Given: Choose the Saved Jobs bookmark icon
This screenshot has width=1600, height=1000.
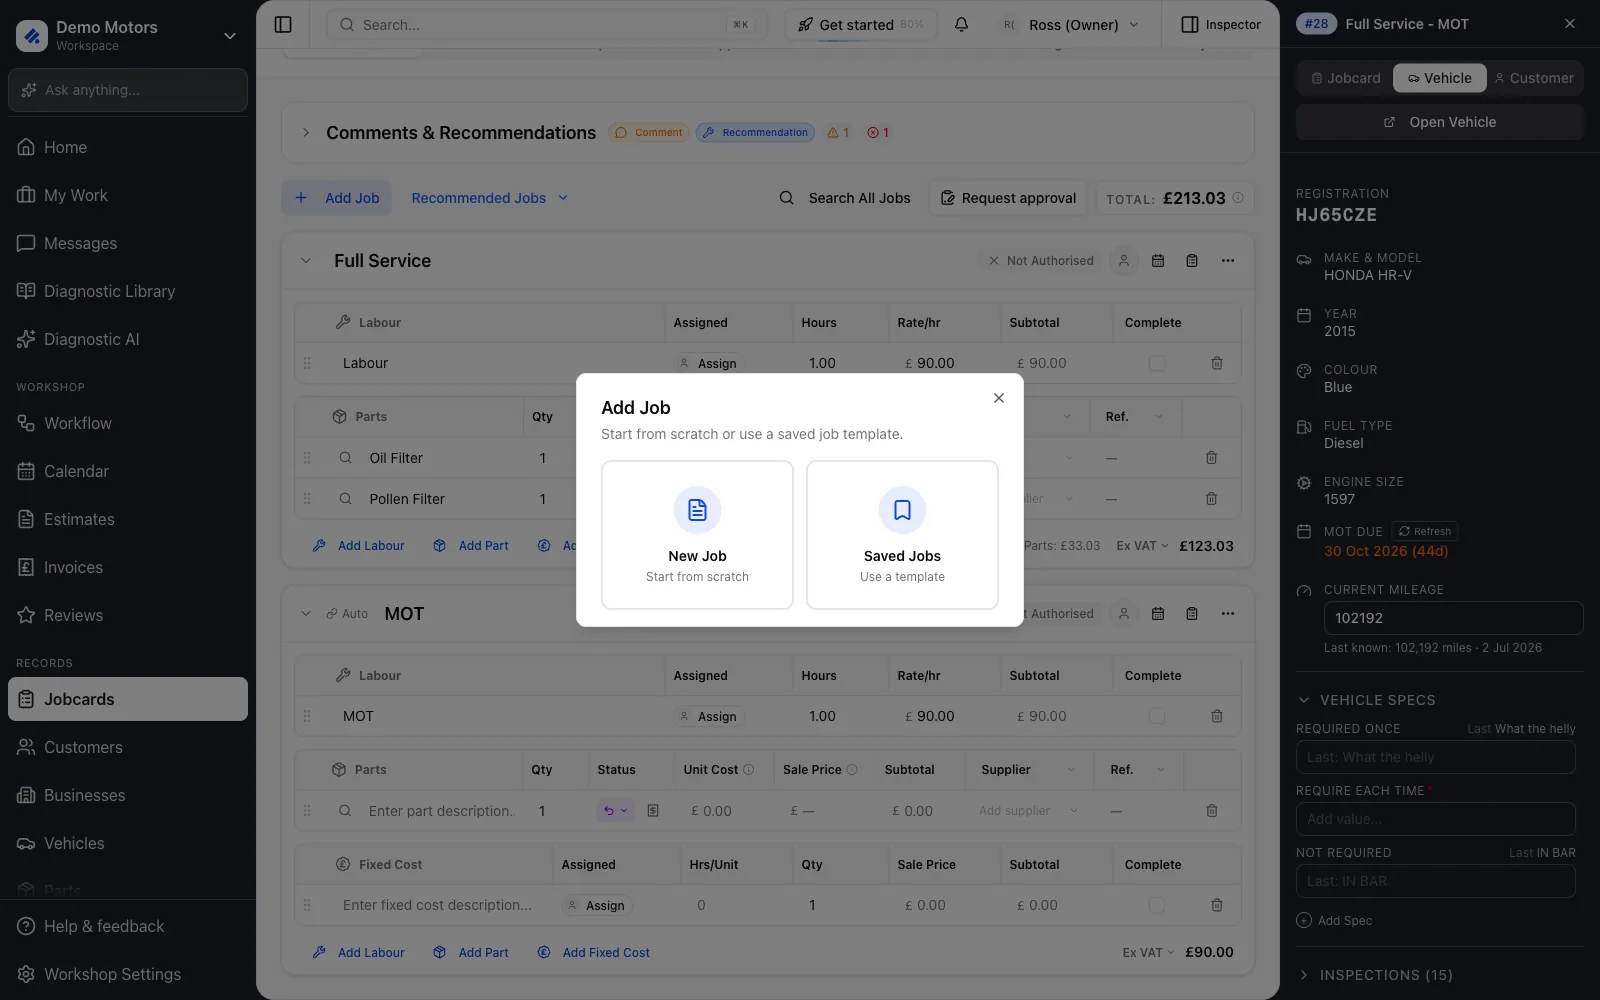Looking at the screenshot, I should point(902,510).
